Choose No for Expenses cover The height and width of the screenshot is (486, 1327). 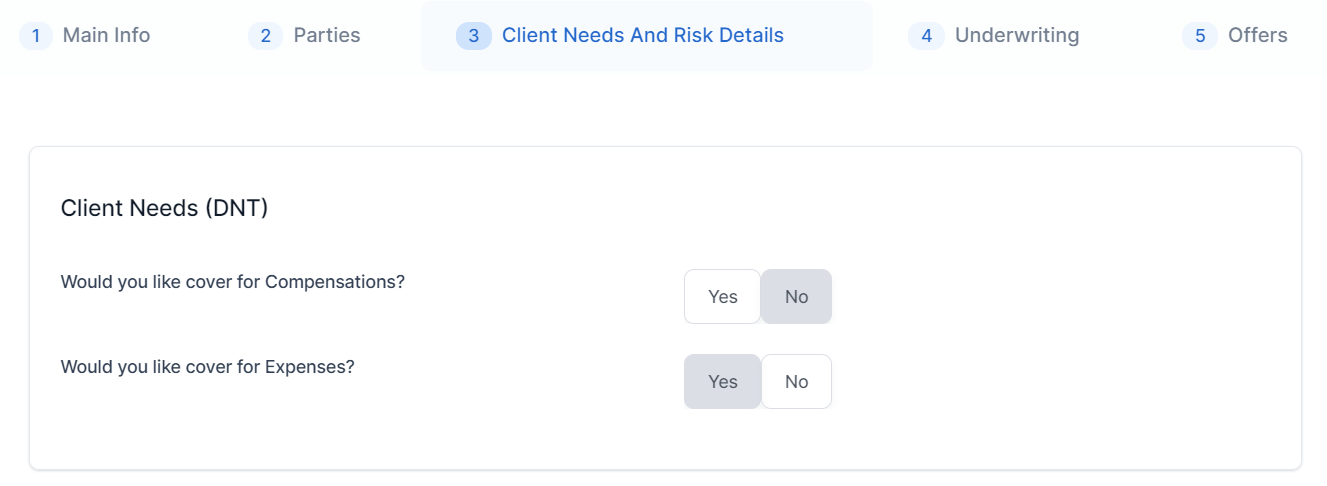[x=796, y=382]
